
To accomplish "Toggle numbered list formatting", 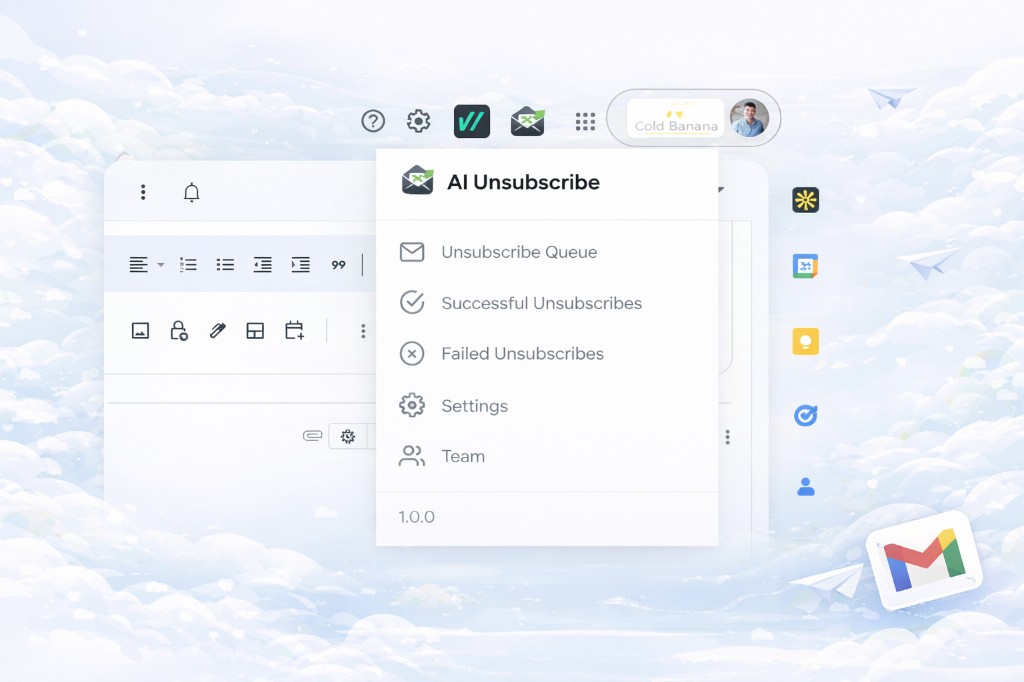I will 188,264.
